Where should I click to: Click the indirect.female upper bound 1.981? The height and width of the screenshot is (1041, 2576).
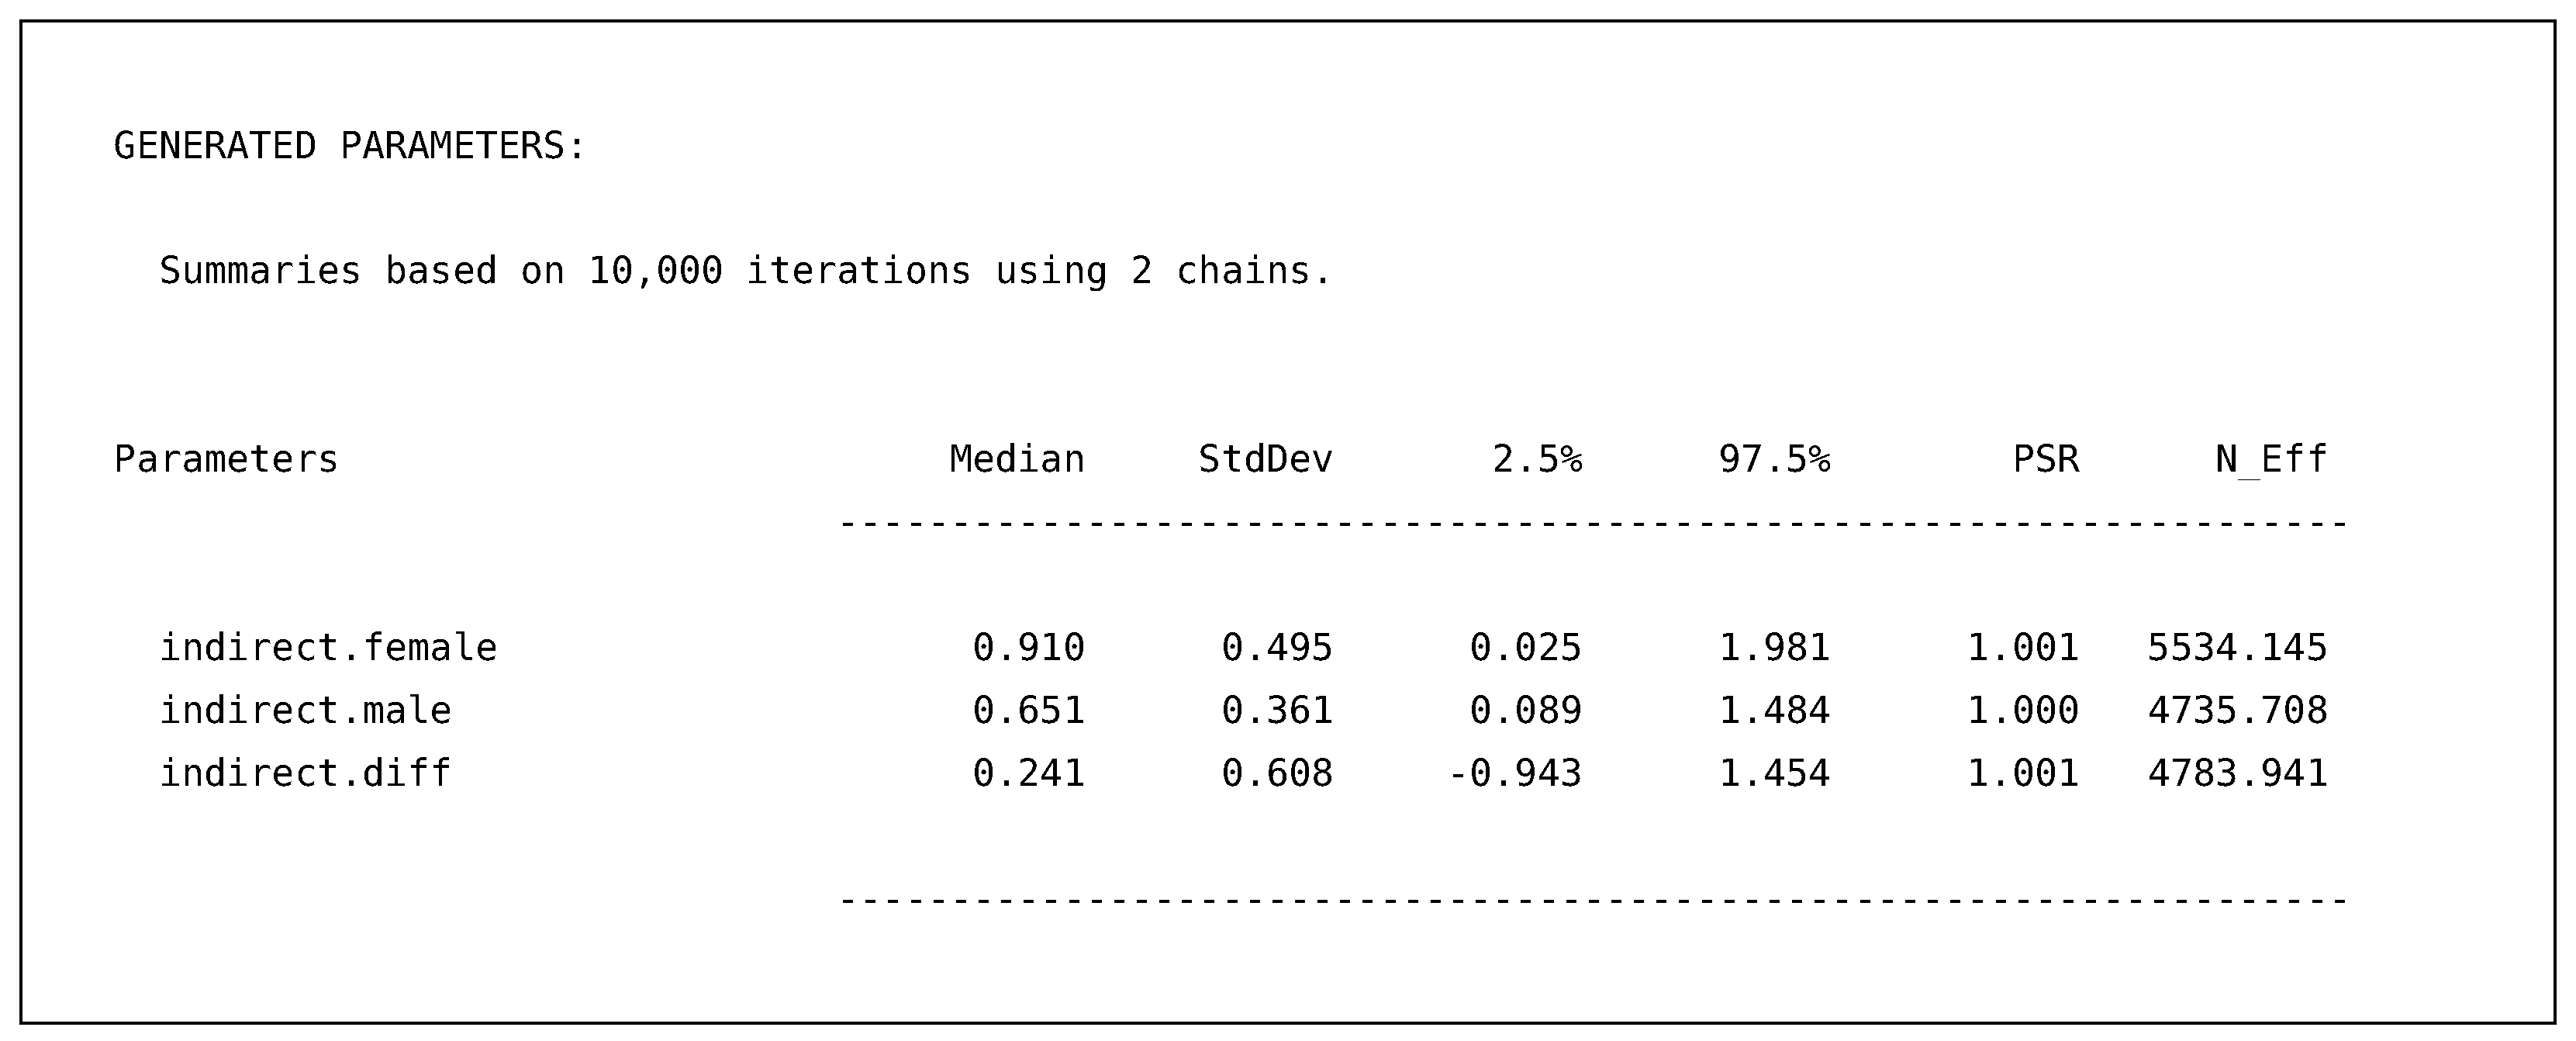(x=1774, y=648)
